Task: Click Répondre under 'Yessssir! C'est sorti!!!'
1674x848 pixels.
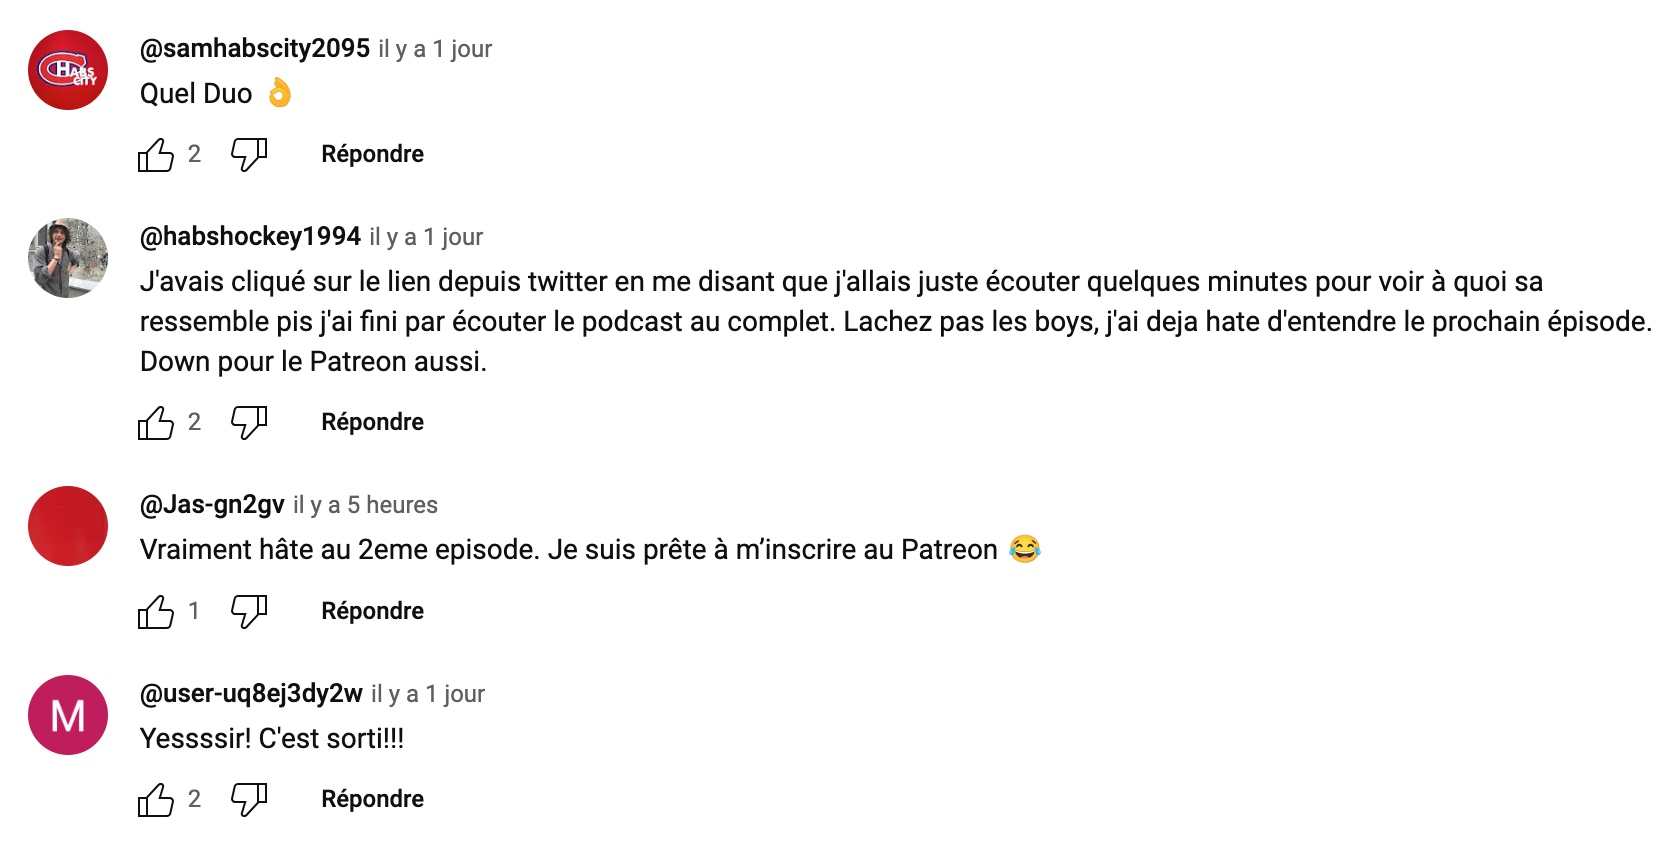Action: point(372,799)
